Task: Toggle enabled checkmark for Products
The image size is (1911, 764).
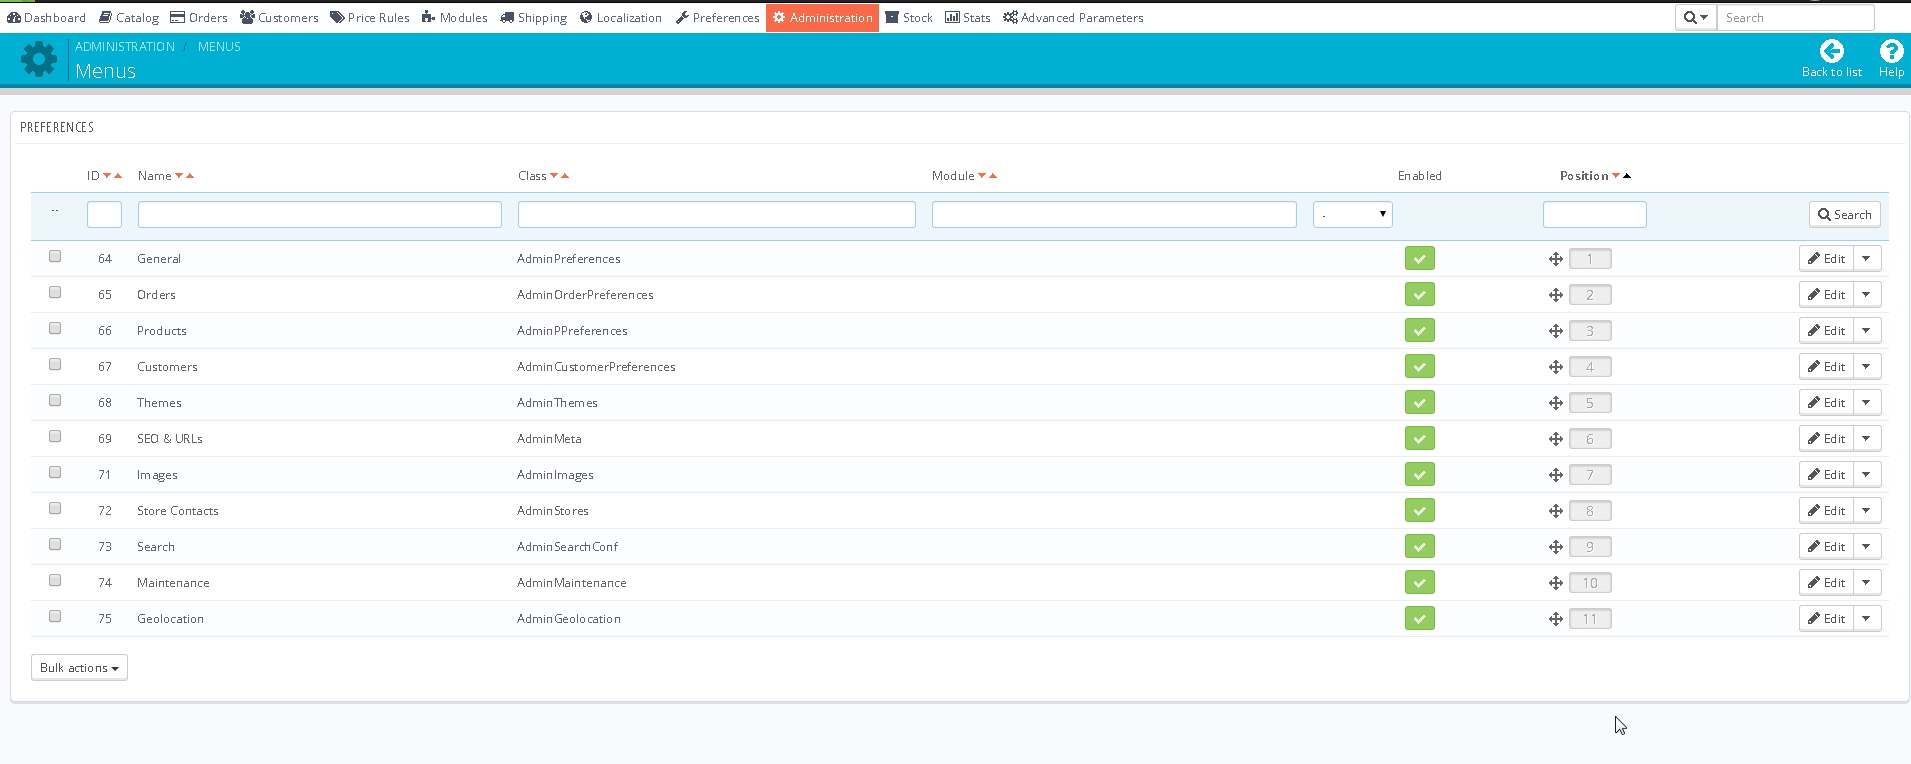Action: [1419, 331]
